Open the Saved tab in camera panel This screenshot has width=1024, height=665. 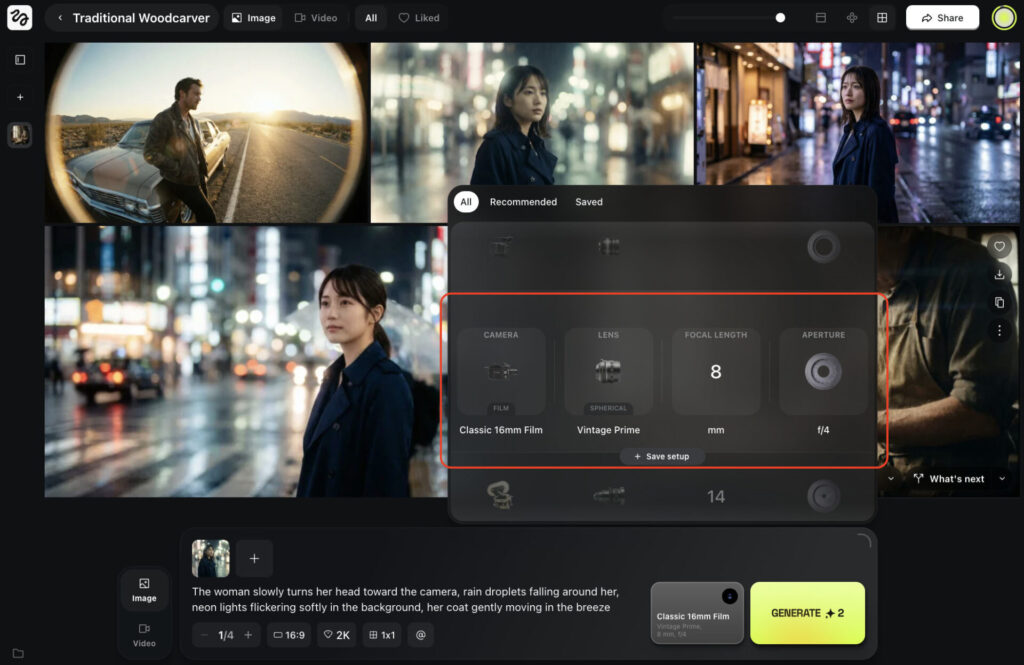(x=589, y=202)
